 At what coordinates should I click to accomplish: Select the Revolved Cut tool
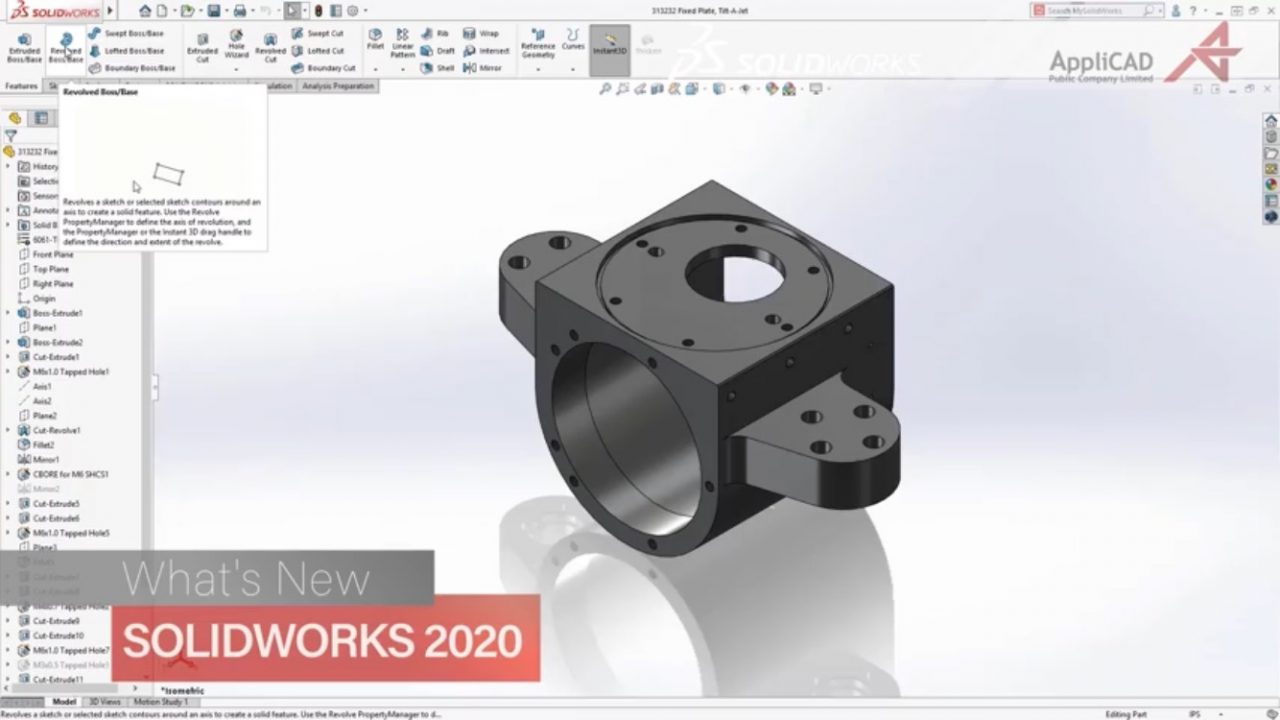click(x=270, y=47)
